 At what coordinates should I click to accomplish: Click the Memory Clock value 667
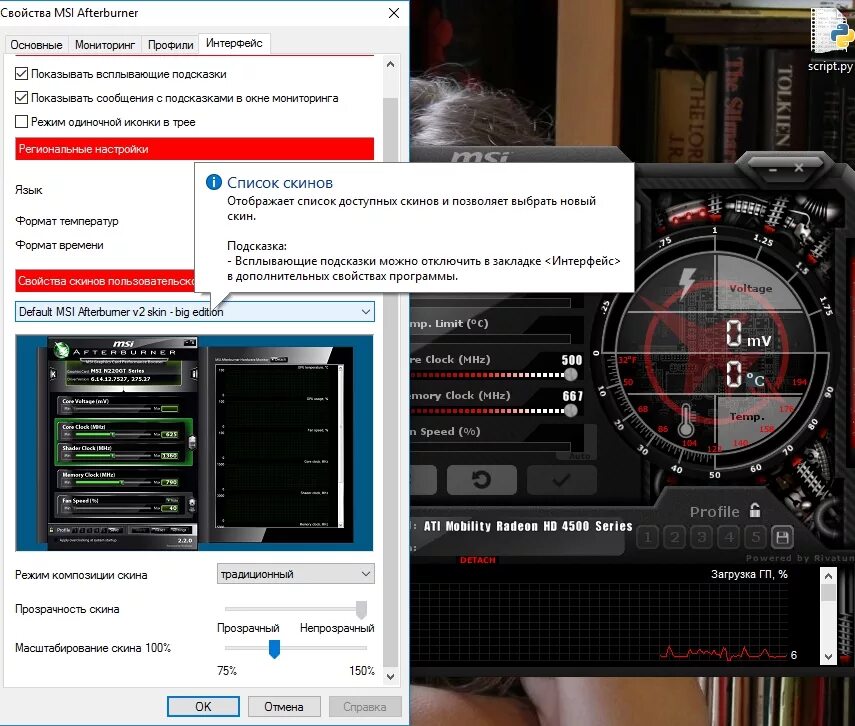(573, 396)
